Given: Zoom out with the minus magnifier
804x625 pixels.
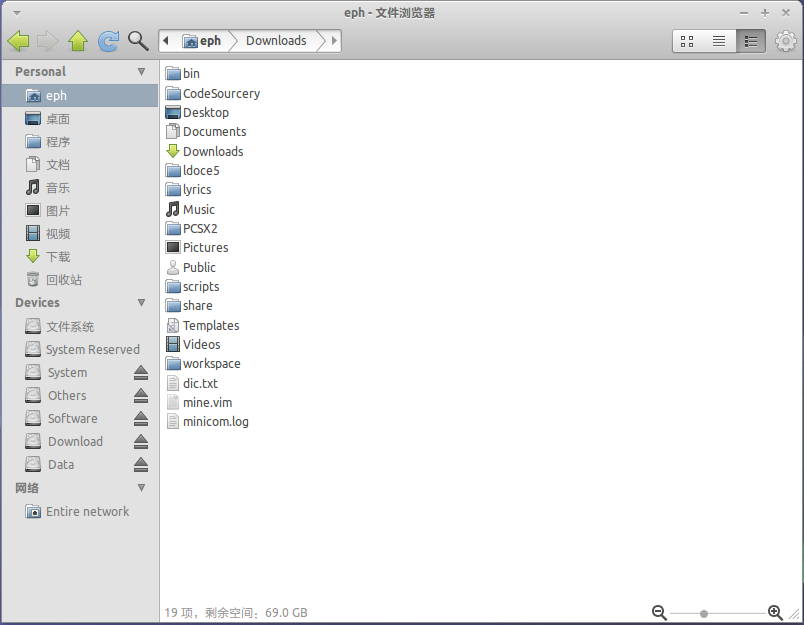Looking at the screenshot, I should pyautogui.click(x=659, y=613).
